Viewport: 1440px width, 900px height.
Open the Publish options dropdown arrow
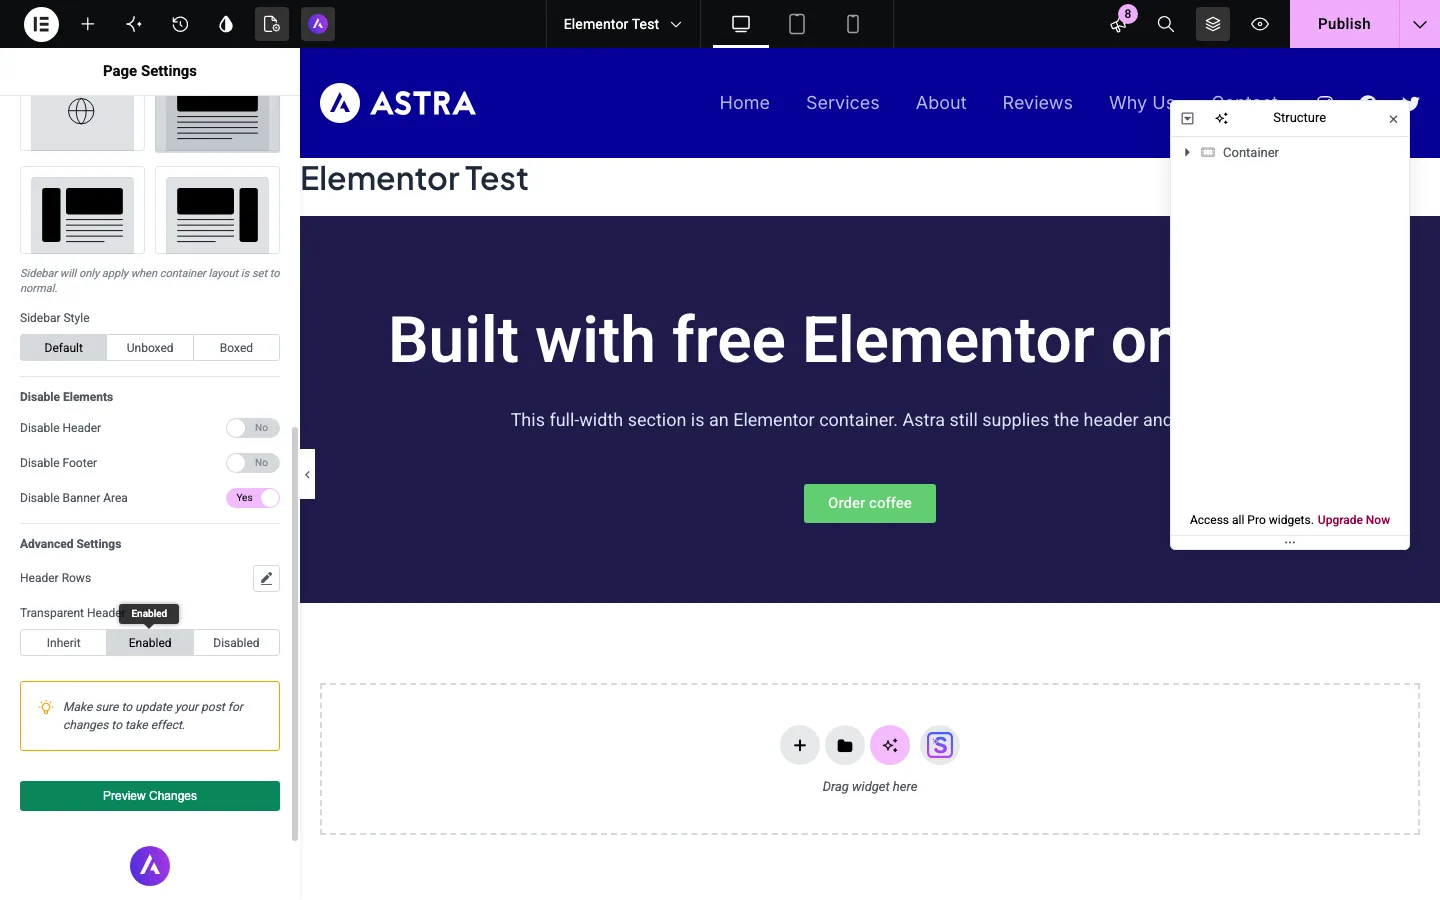pos(1420,24)
